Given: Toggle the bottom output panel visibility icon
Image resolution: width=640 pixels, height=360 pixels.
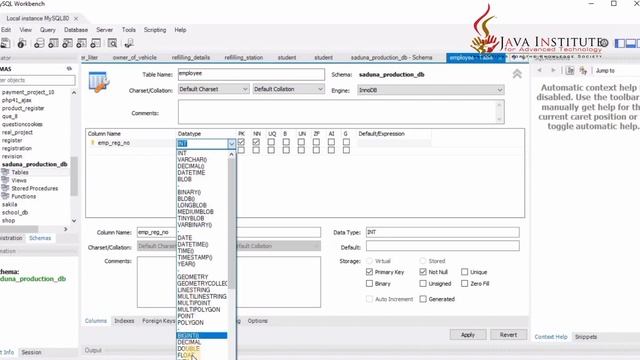Looking at the screenshot, I should click(631, 43).
